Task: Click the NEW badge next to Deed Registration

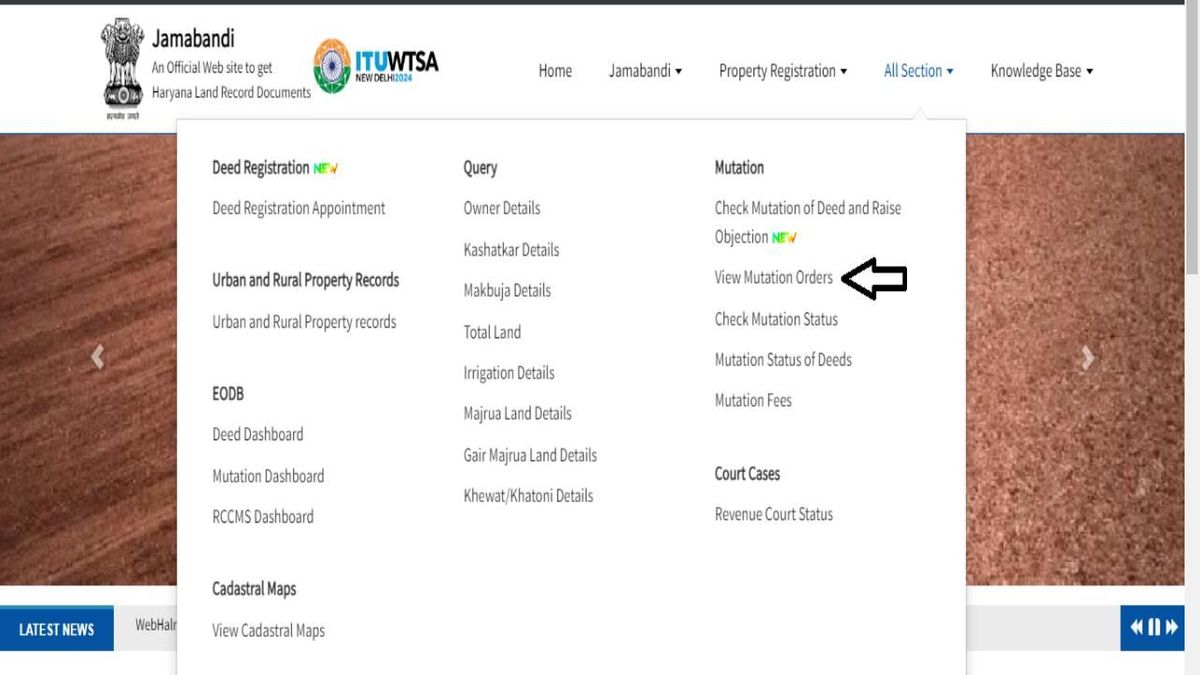Action: pos(324,168)
